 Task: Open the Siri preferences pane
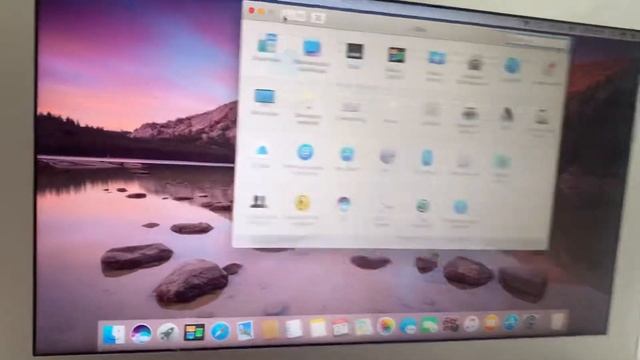(344, 204)
